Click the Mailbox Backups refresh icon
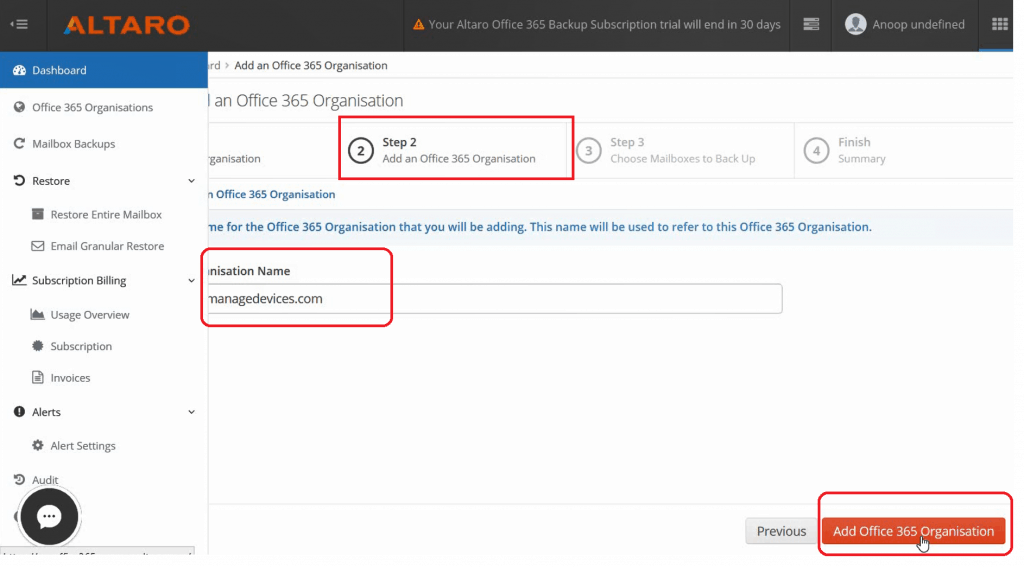 point(19,144)
